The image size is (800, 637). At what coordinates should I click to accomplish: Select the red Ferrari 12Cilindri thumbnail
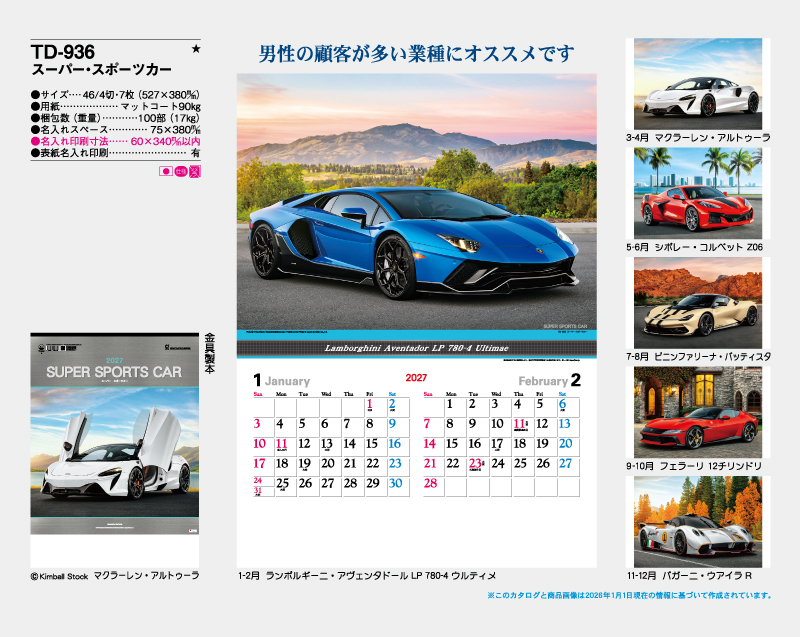click(x=698, y=412)
